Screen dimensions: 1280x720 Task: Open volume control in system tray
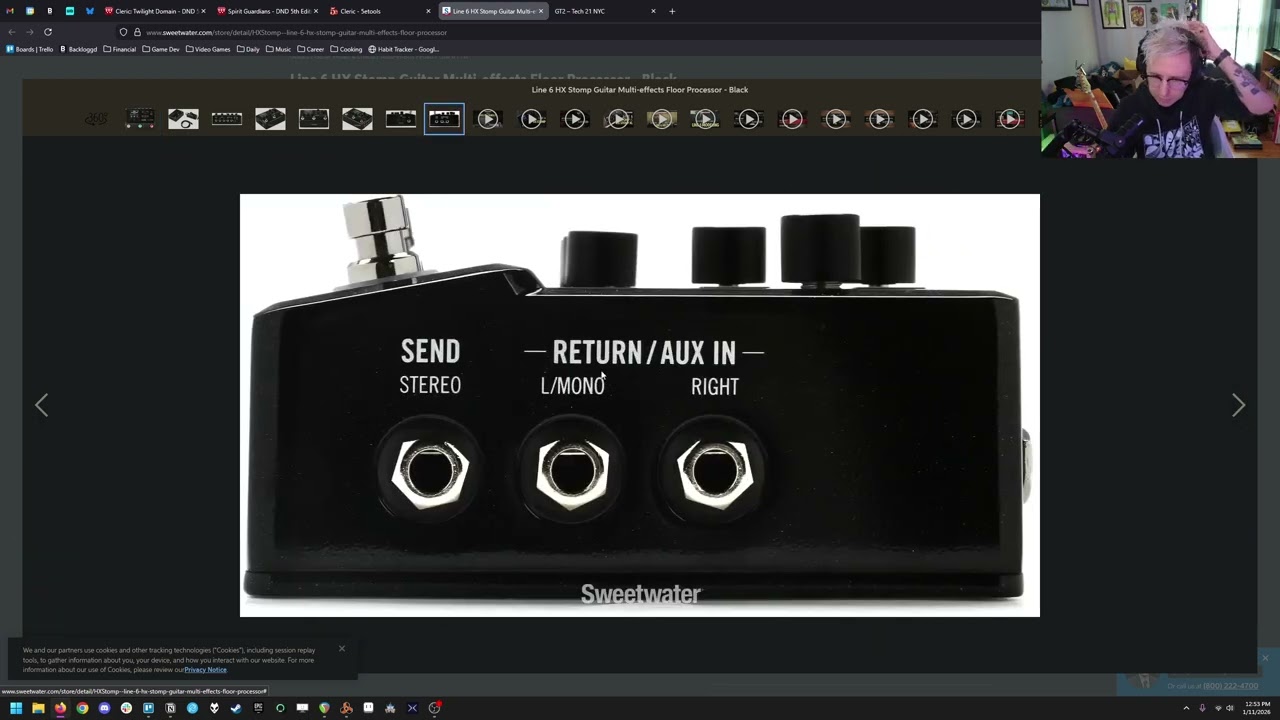click(1230, 708)
